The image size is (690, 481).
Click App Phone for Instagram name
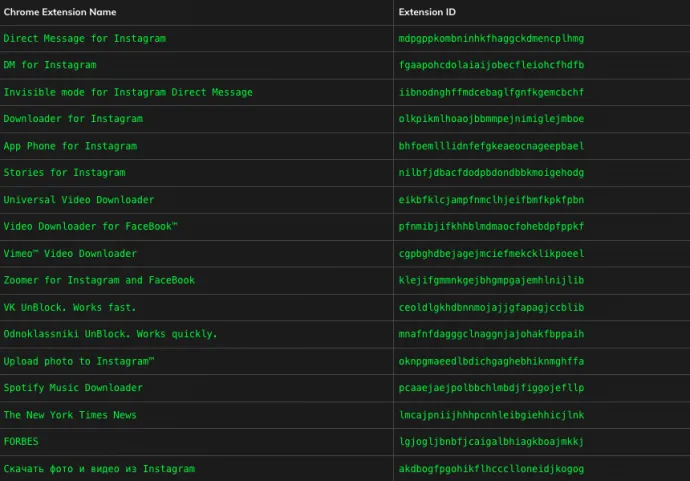pos(70,146)
